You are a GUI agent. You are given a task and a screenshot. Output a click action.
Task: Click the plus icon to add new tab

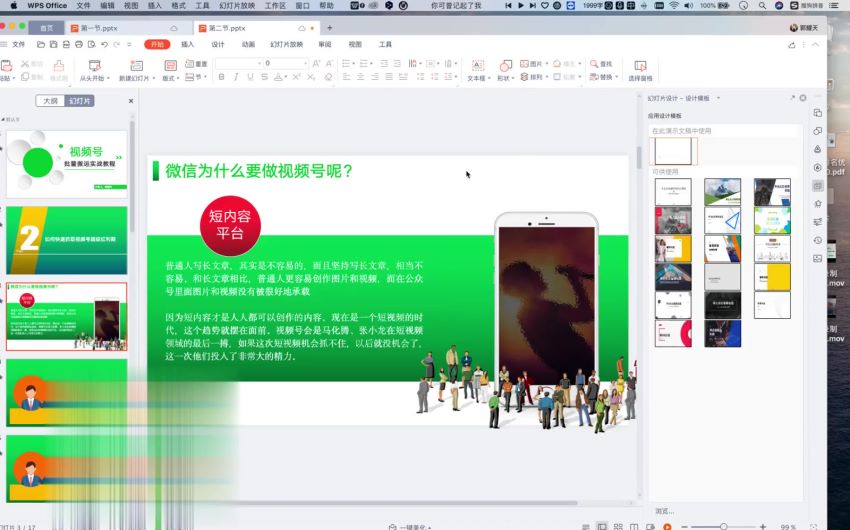(329, 28)
